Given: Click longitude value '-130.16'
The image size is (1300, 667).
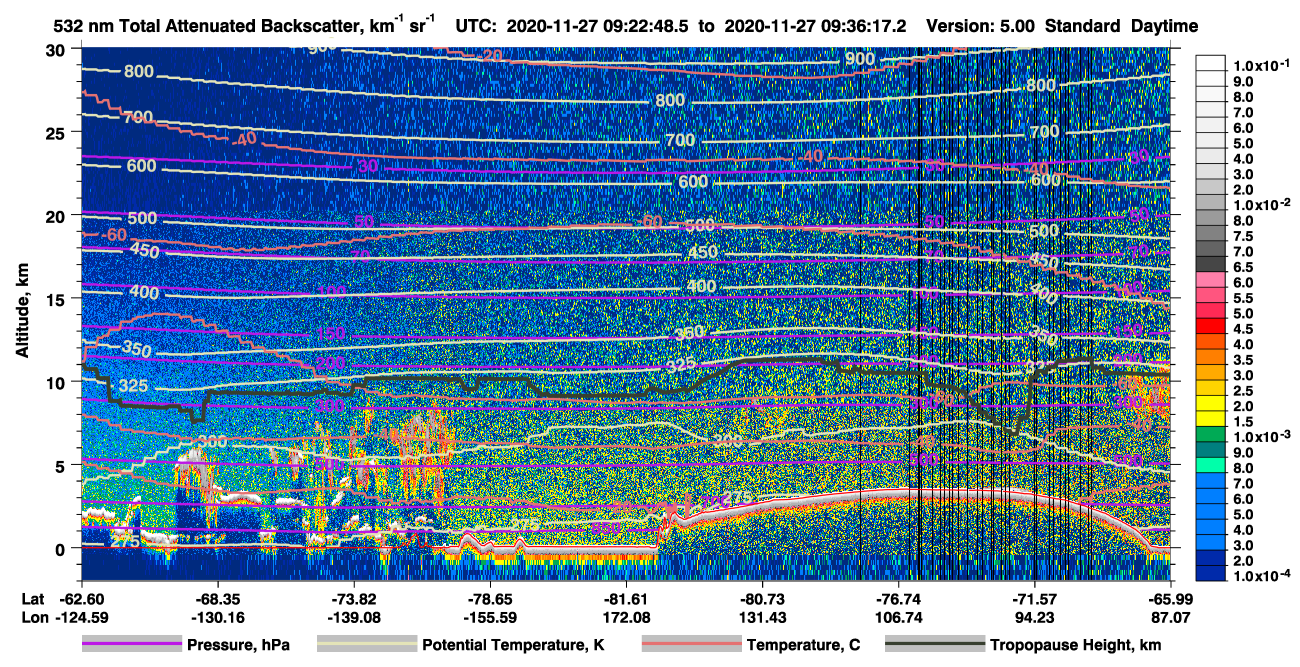Looking at the screenshot, I should [x=218, y=617].
